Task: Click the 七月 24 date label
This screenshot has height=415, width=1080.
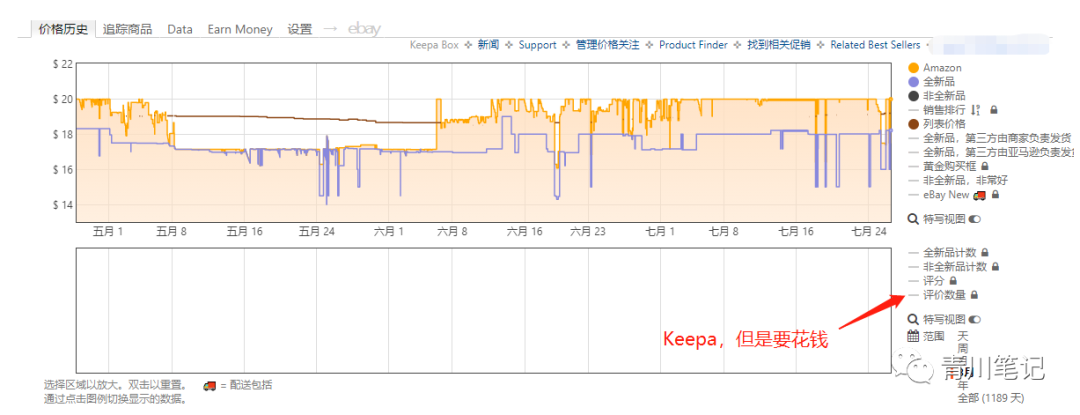Action: click(x=868, y=231)
